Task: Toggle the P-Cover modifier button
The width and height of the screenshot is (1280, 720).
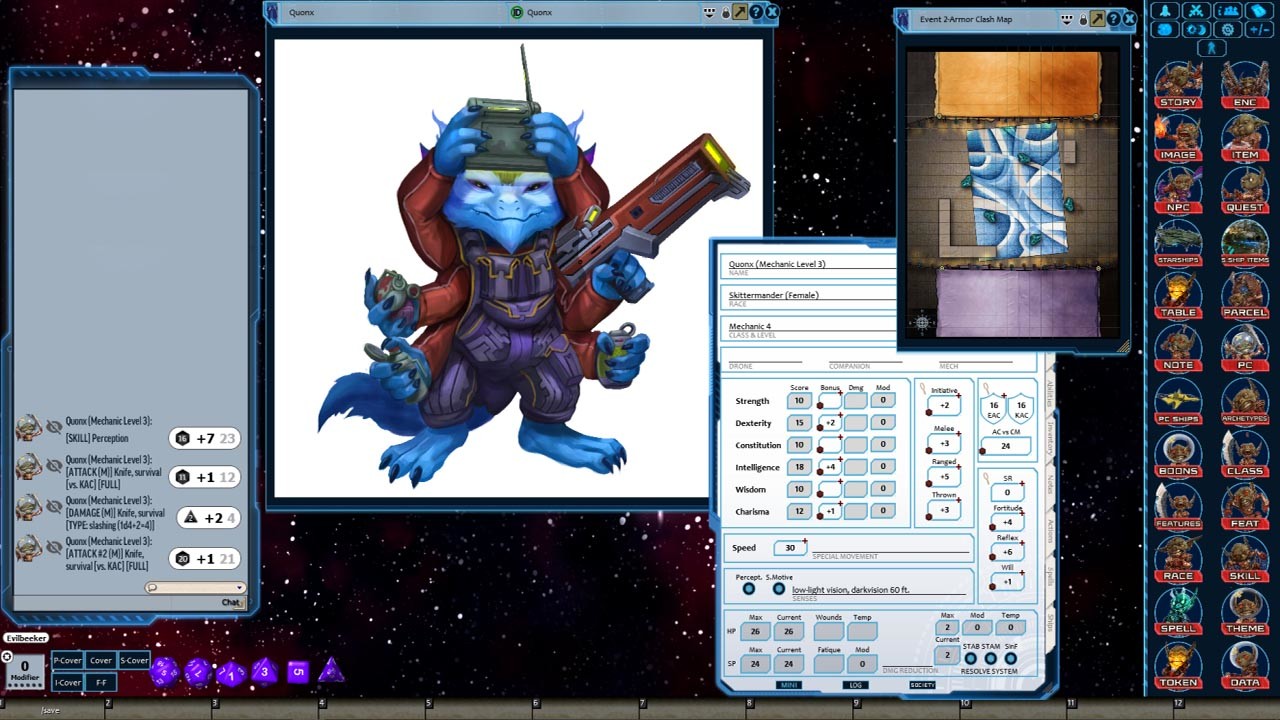Action: tap(66, 660)
